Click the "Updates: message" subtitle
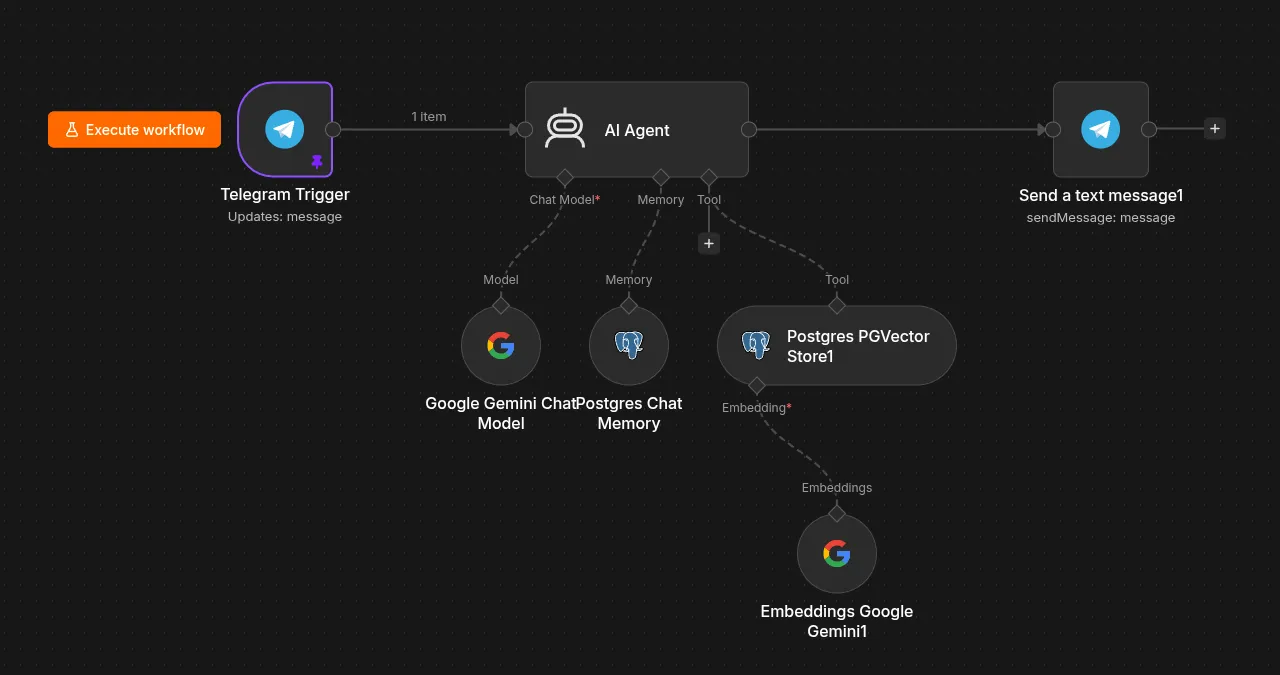Viewport: 1280px width, 675px height. [x=285, y=217]
